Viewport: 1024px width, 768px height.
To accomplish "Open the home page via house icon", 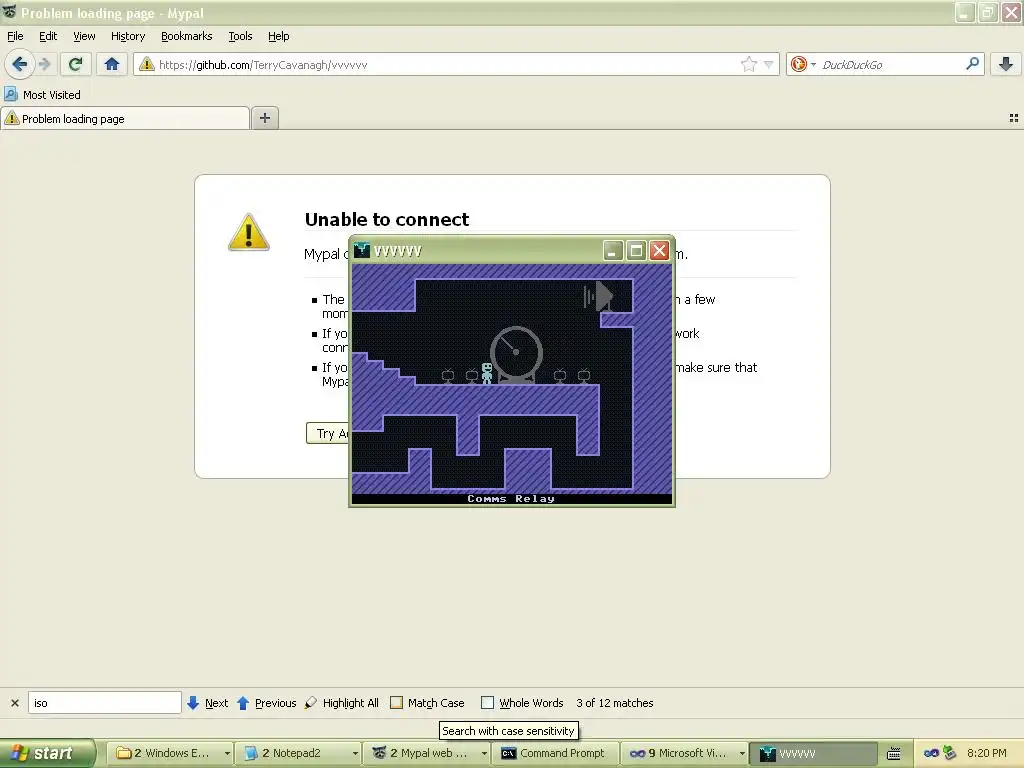I will [112, 64].
